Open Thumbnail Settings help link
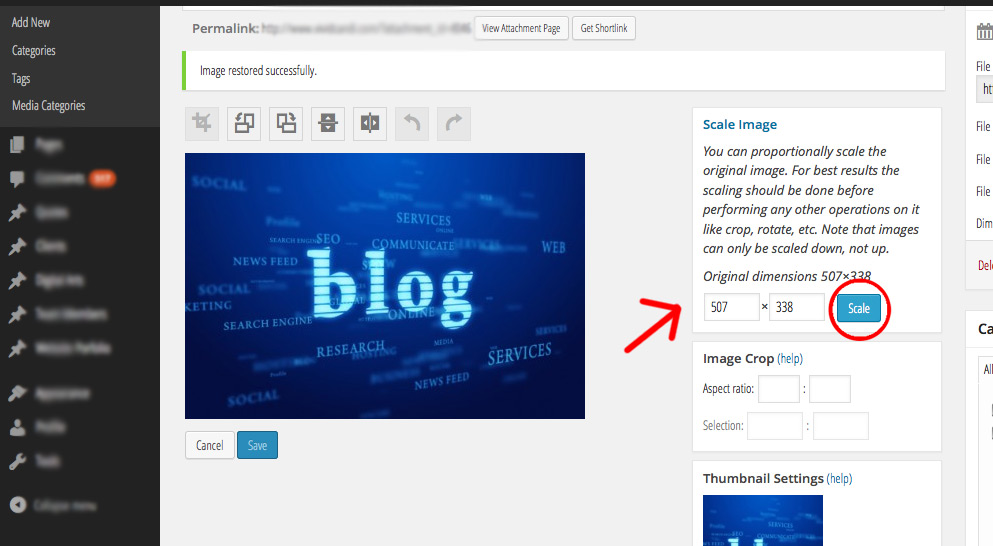Screen dimensions: 993x546 839,478
